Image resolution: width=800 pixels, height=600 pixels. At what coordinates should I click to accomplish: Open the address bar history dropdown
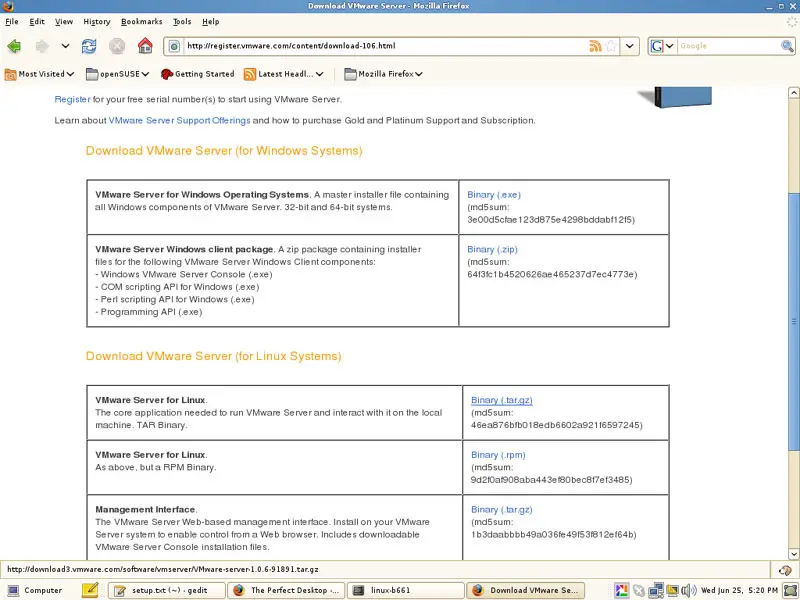tap(630, 46)
